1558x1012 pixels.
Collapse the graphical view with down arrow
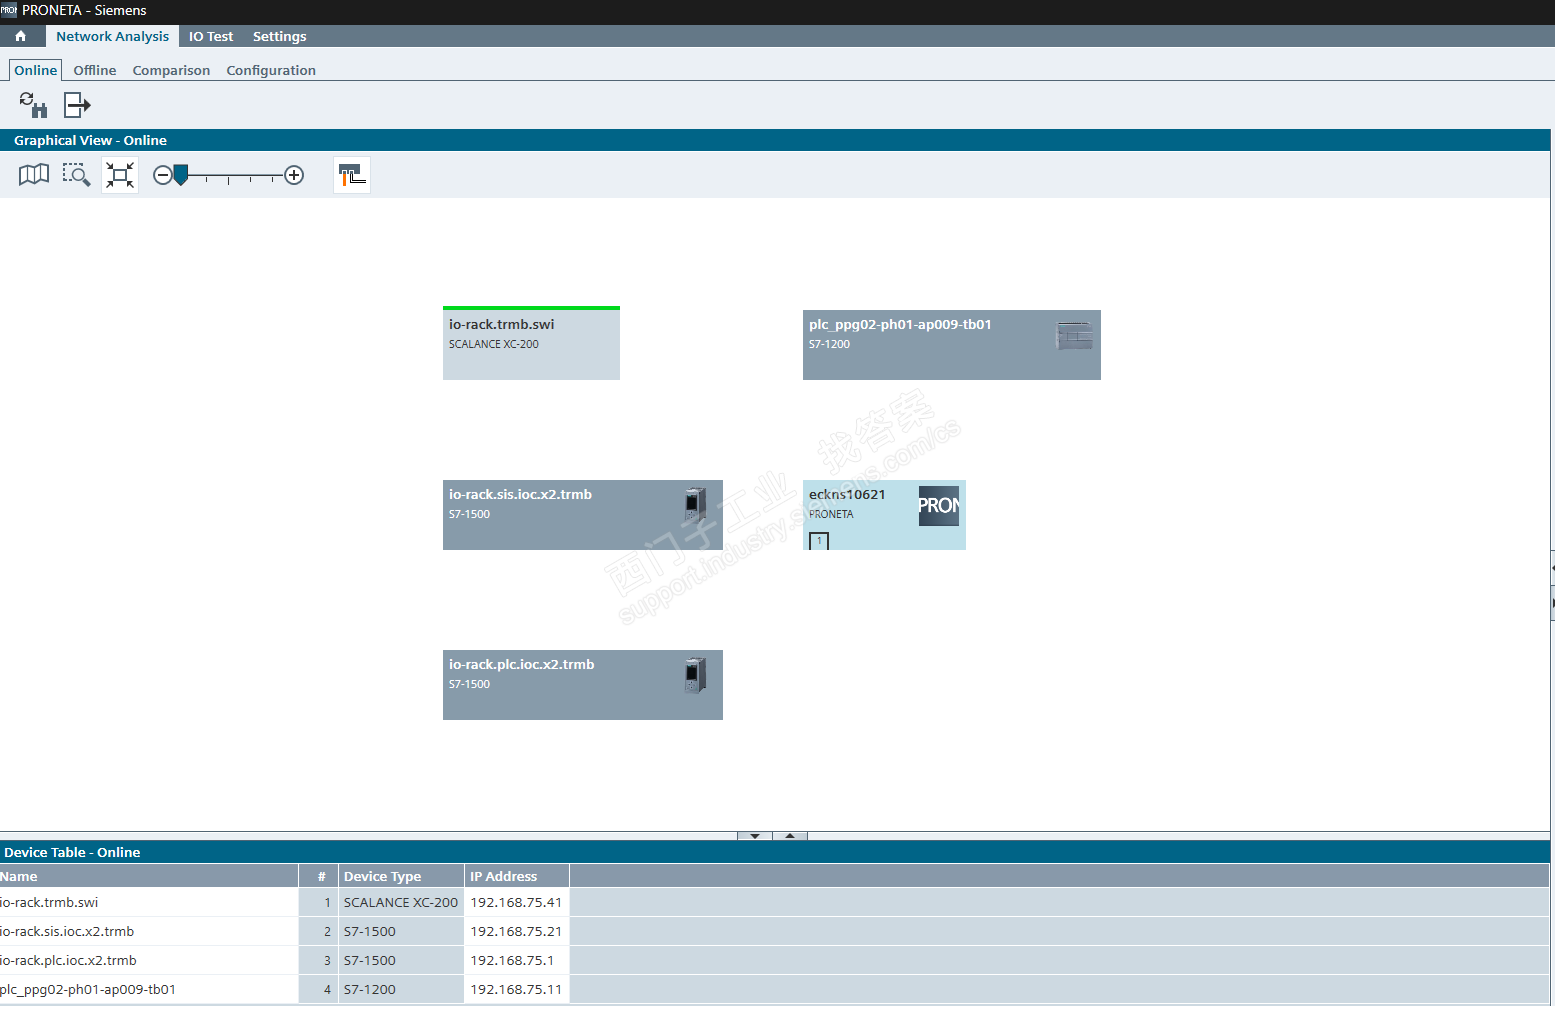pos(755,835)
